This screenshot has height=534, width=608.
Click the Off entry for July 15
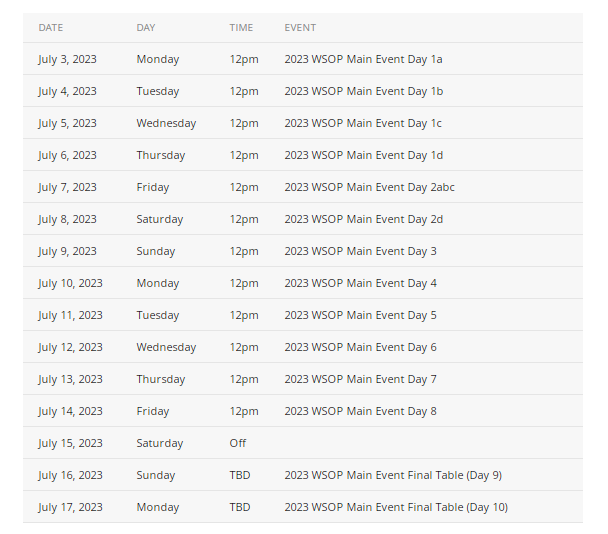point(238,443)
